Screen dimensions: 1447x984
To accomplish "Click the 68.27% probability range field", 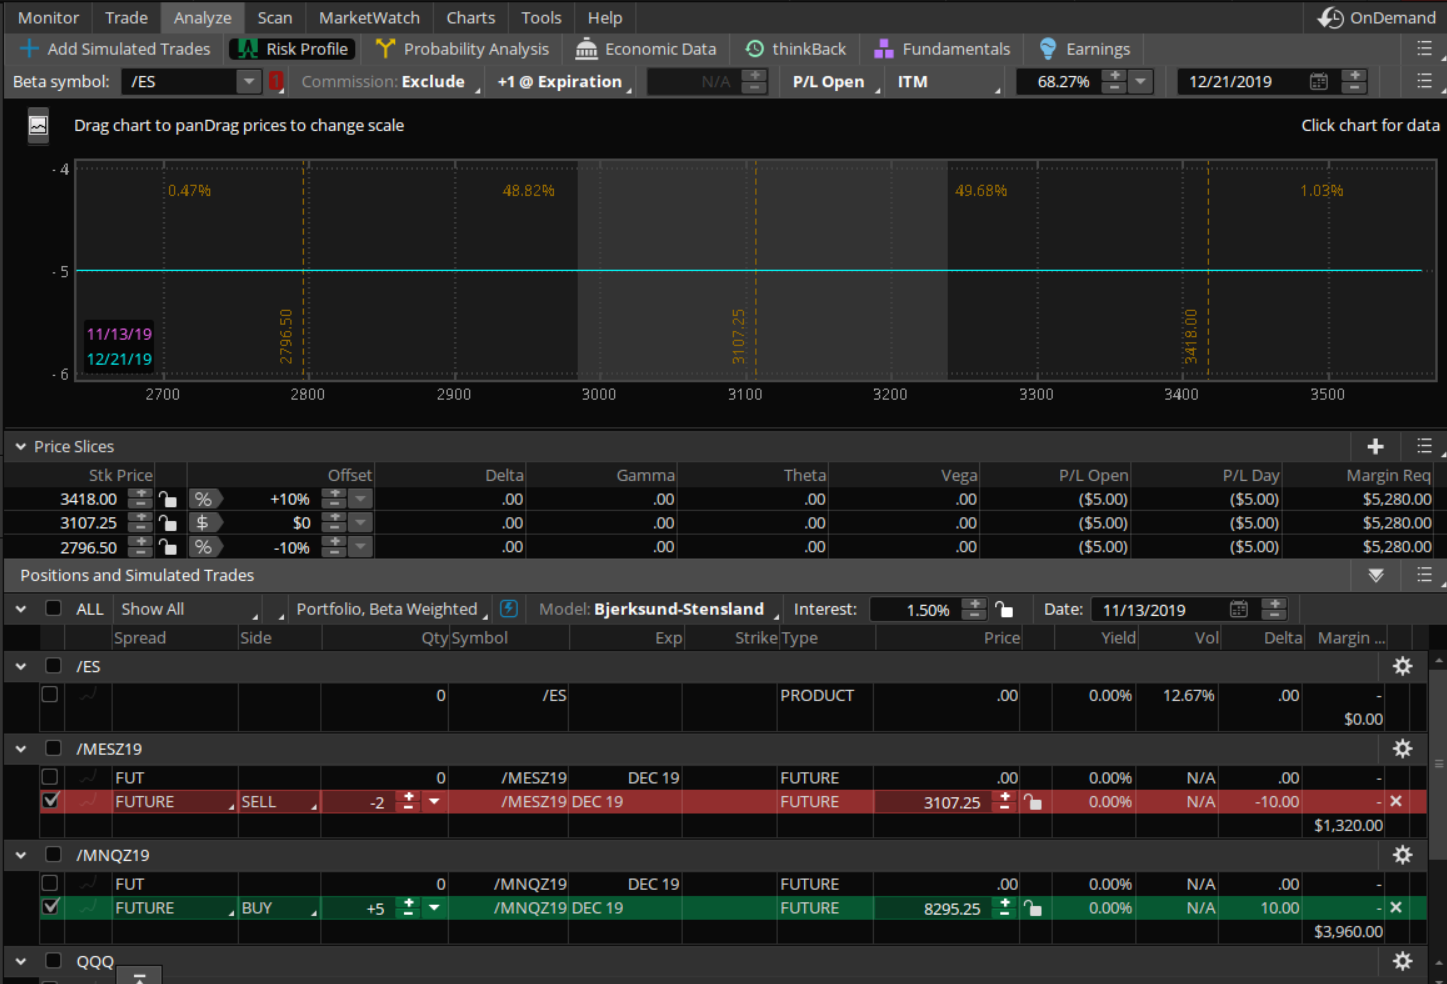I will pyautogui.click(x=1059, y=82).
